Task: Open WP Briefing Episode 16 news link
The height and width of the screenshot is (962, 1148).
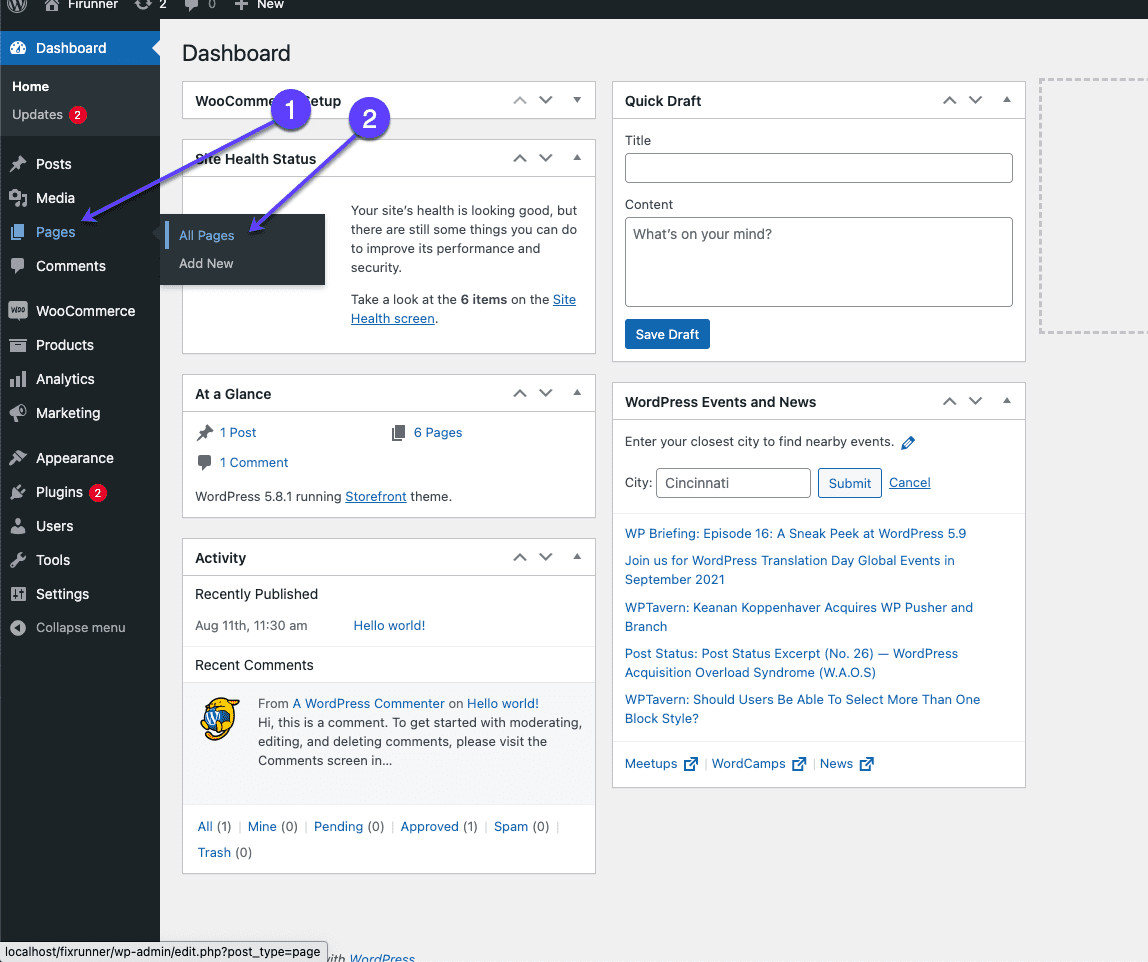Action: point(795,534)
